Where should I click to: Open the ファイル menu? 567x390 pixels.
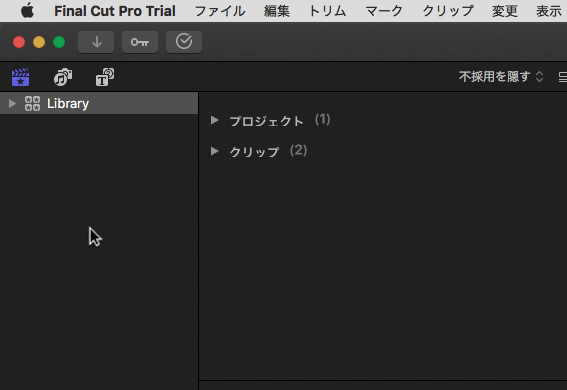tap(220, 11)
